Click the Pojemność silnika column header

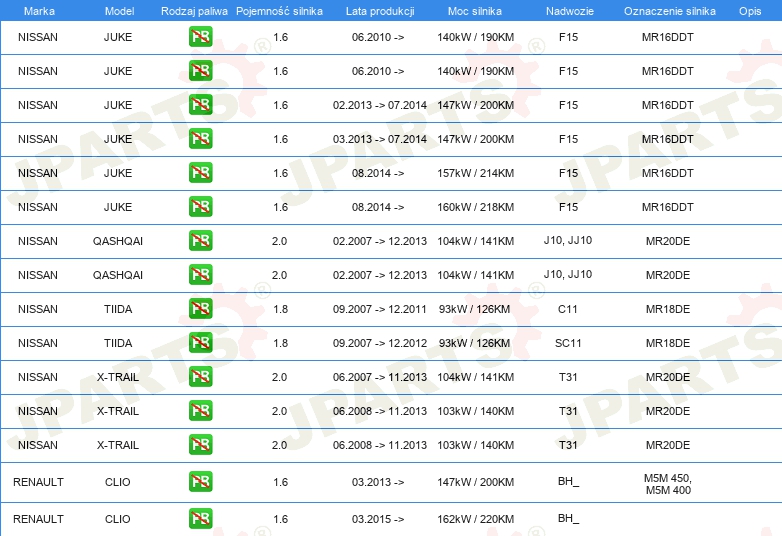[x=279, y=11]
